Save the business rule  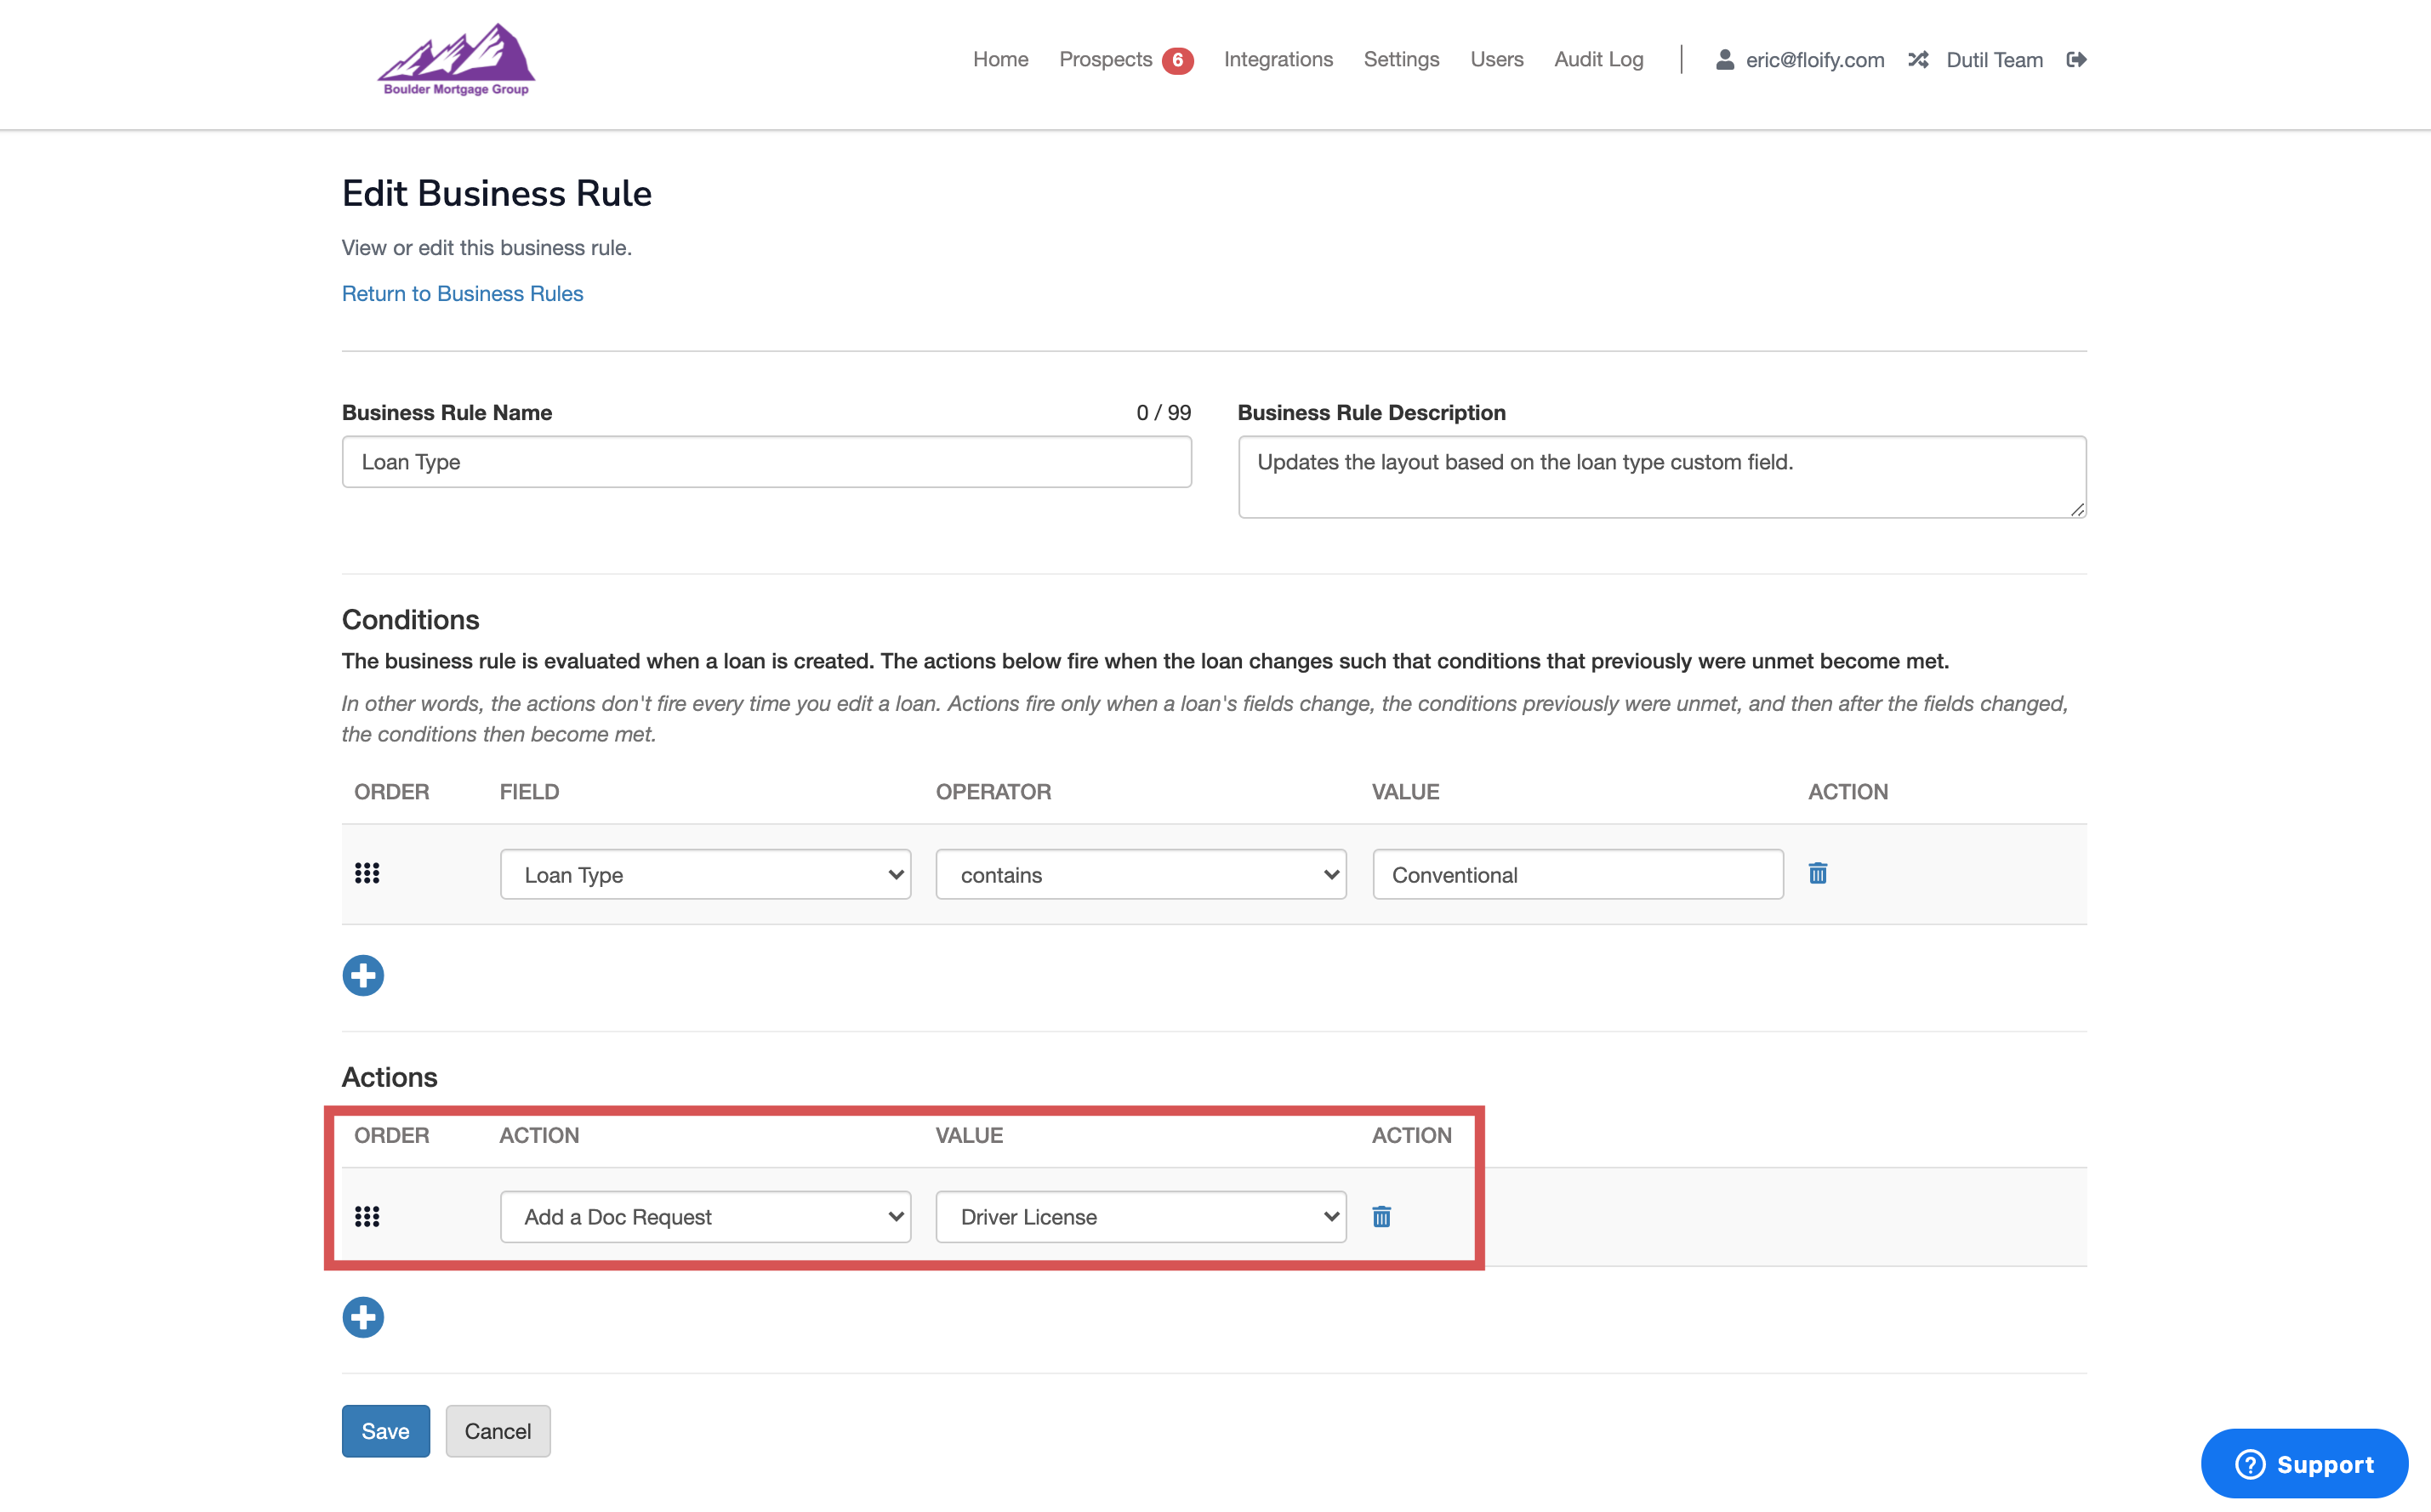pos(385,1431)
